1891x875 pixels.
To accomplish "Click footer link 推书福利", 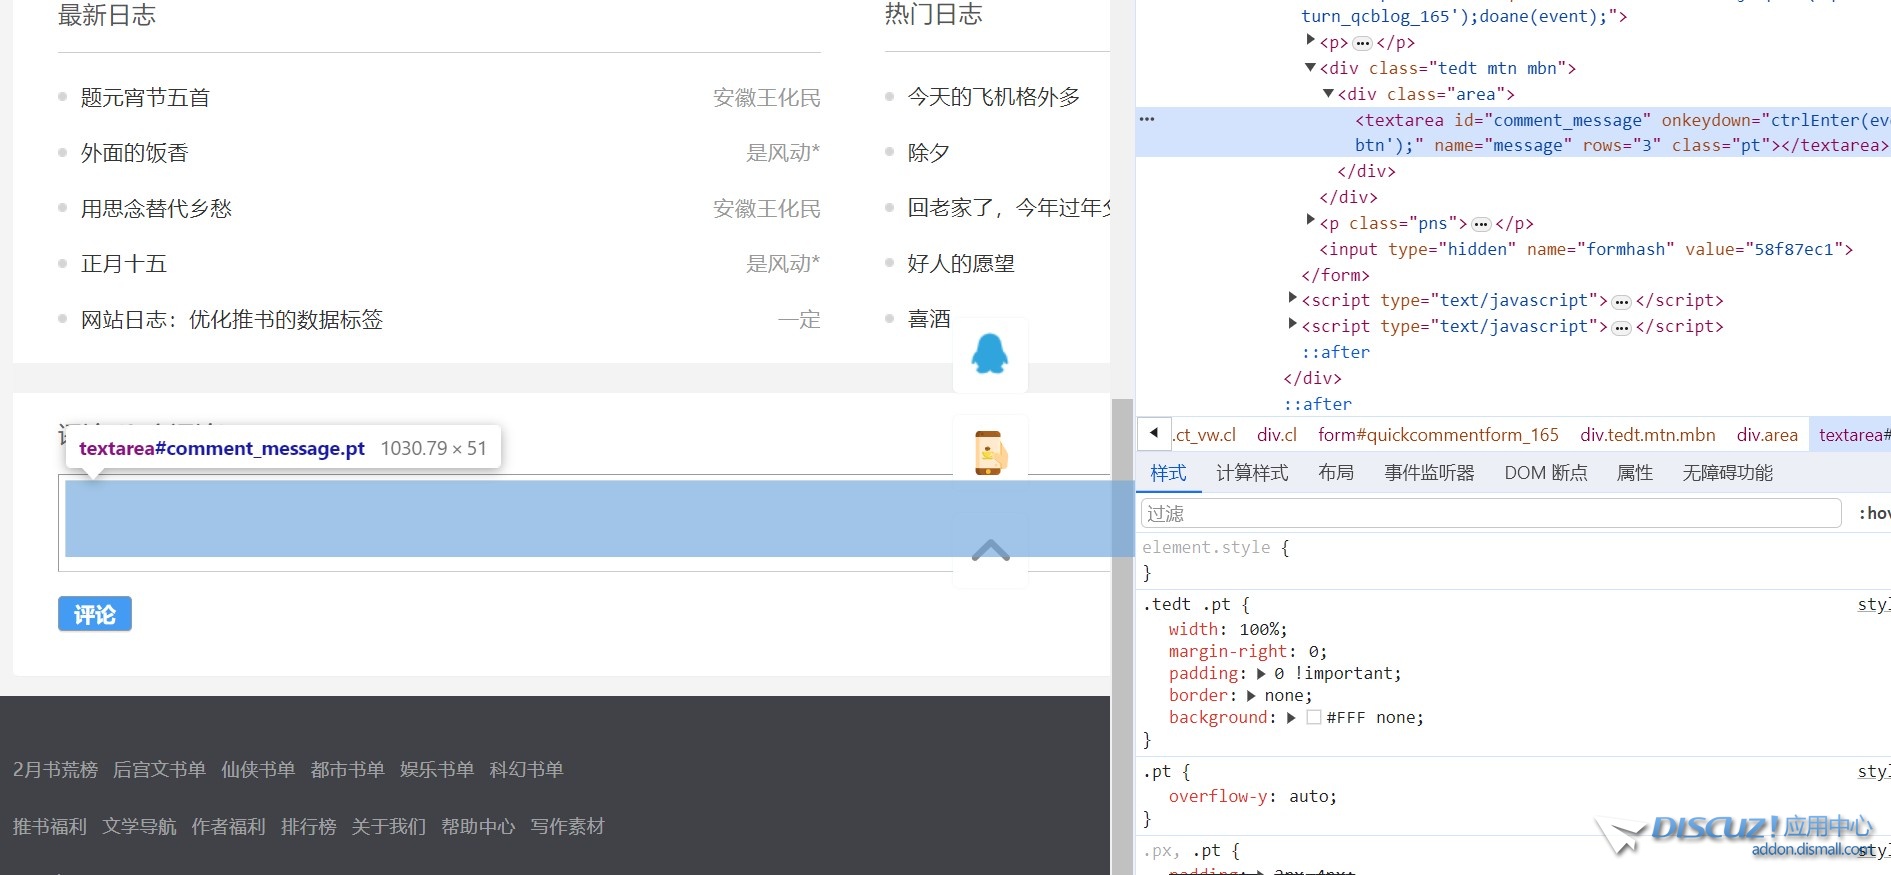I will [50, 827].
